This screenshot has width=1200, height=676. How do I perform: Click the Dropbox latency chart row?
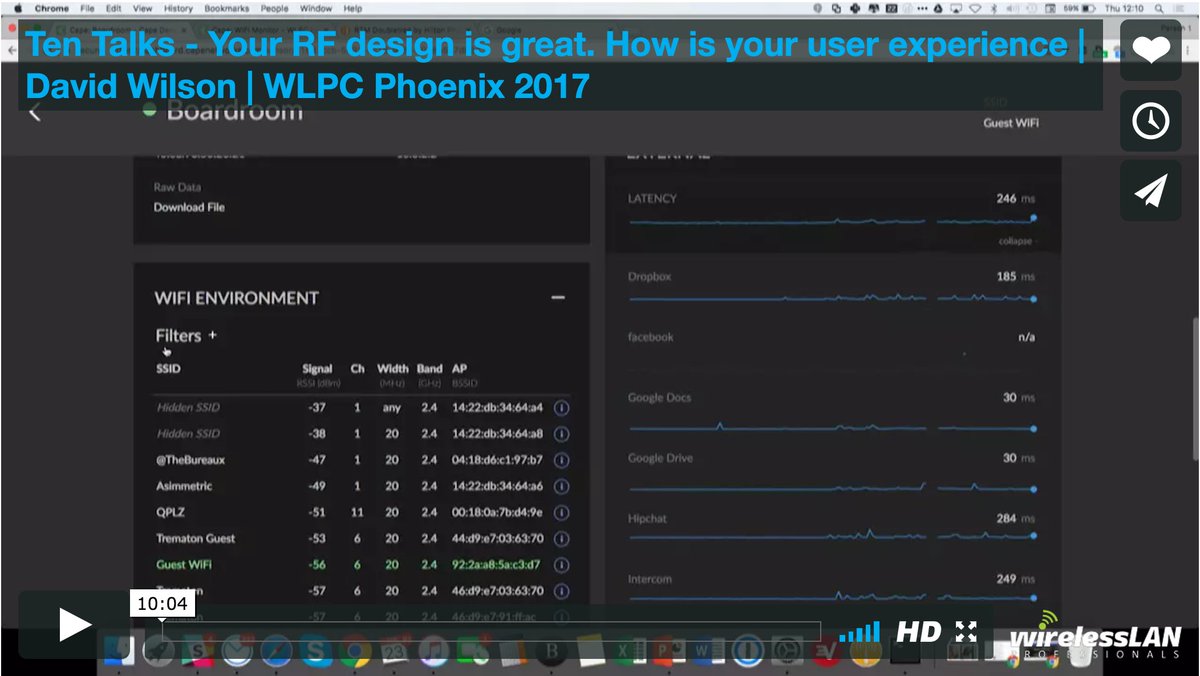[x=830, y=288]
